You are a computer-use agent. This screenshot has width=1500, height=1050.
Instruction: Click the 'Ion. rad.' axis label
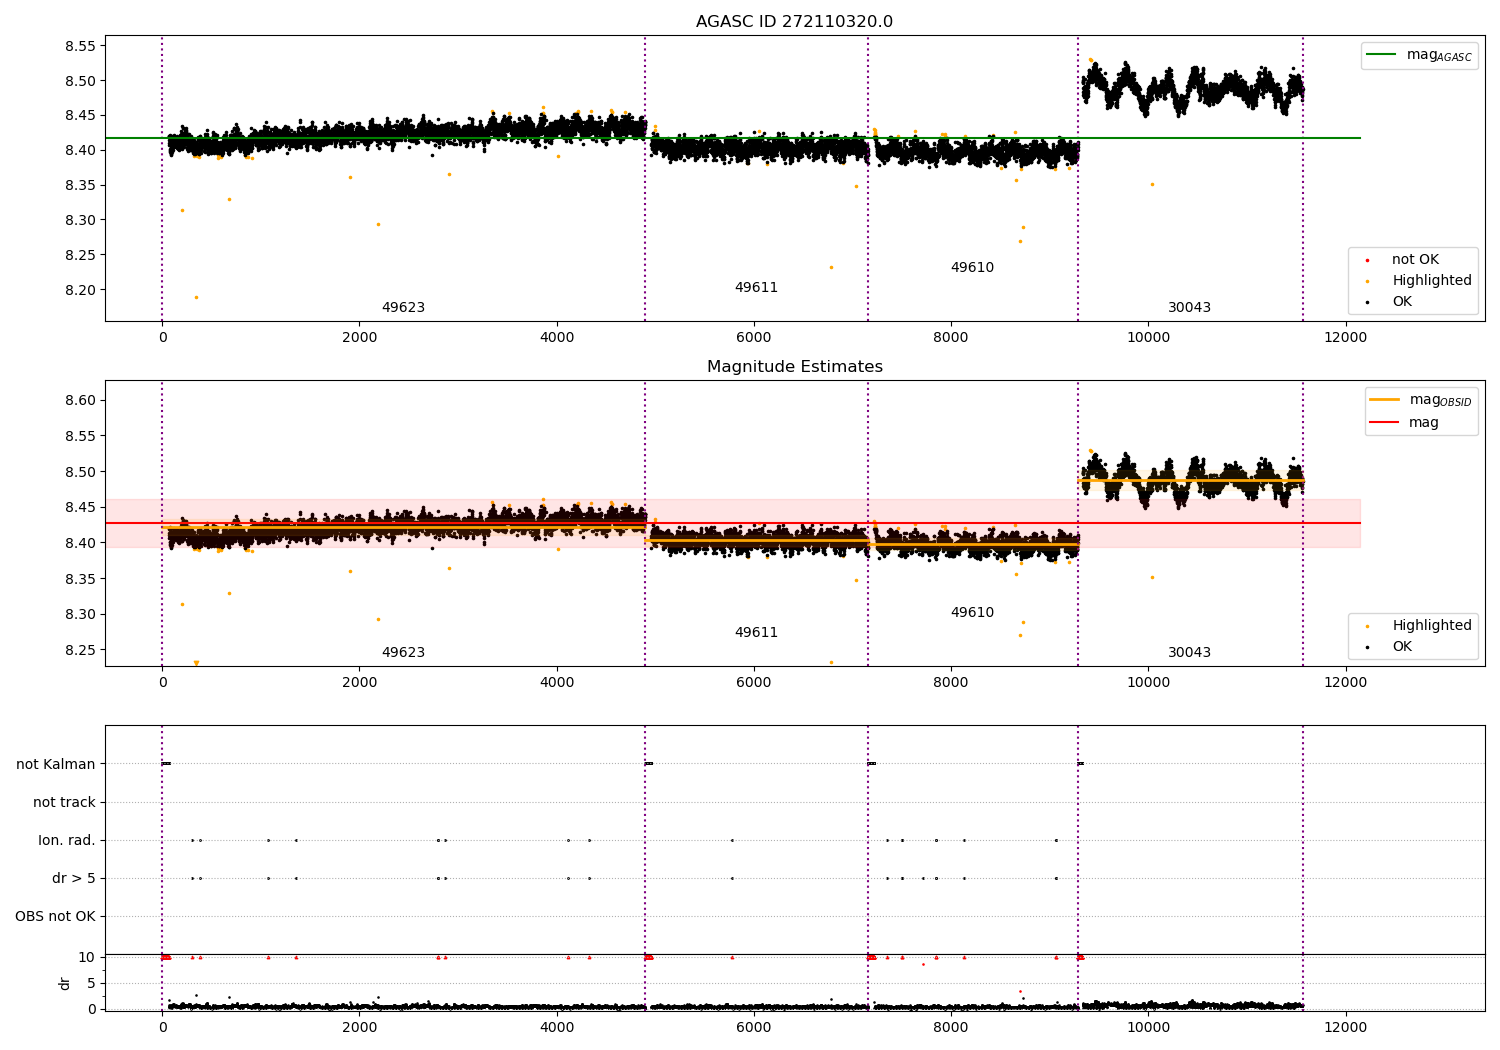tap(67, 841)
